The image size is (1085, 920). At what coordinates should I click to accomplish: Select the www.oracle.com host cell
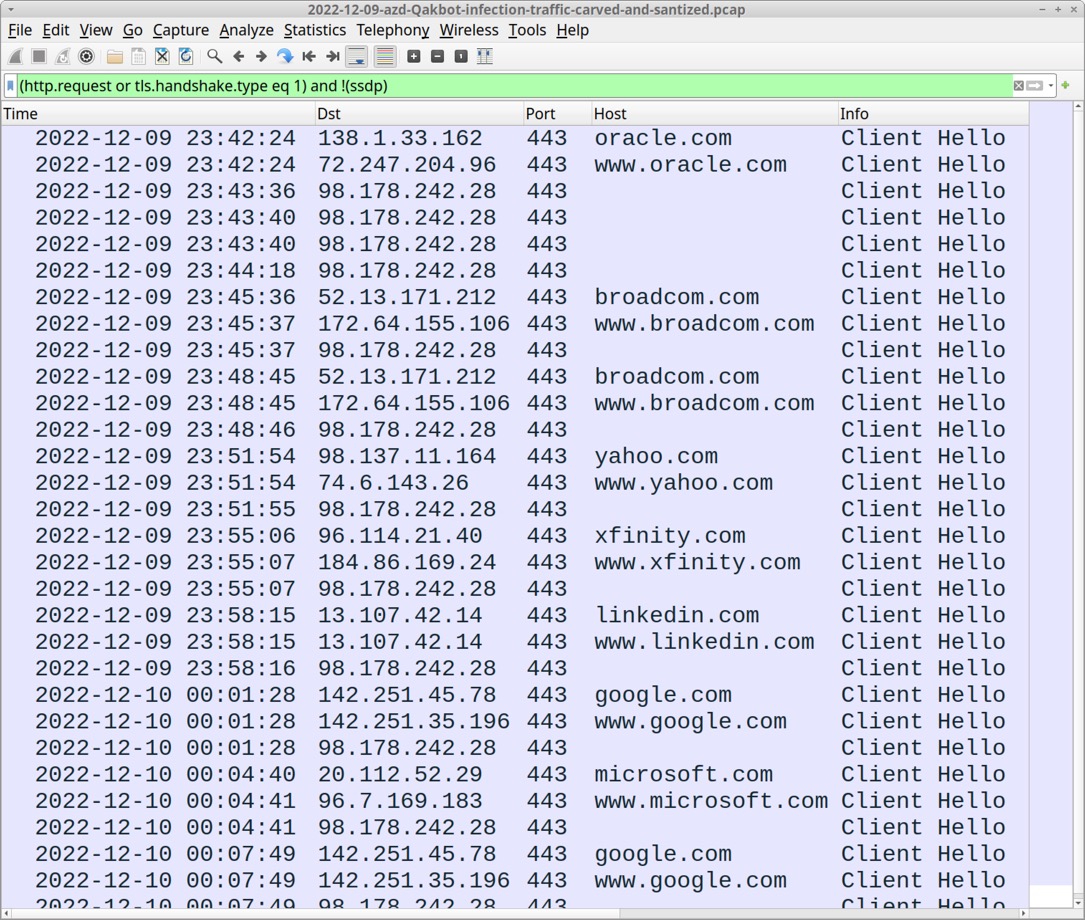point(690,165)
